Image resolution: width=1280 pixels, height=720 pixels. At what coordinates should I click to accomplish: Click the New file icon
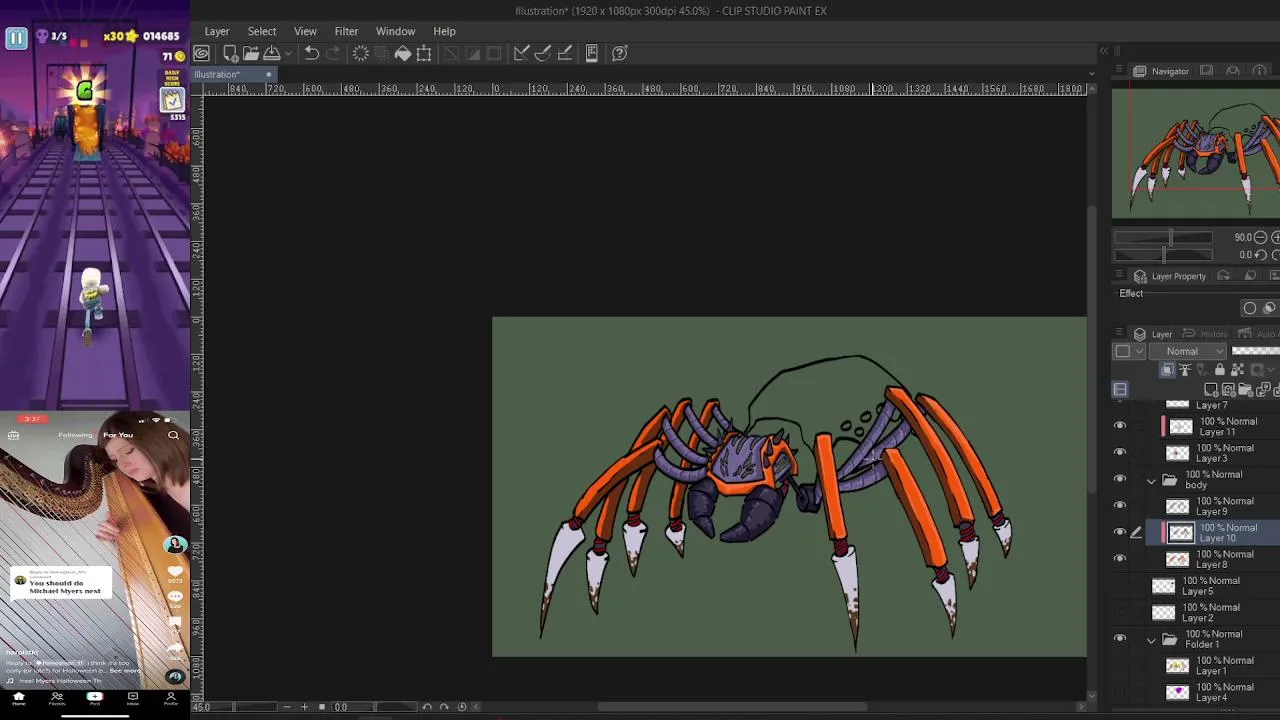pyautogui.click(x=230, y=53)
